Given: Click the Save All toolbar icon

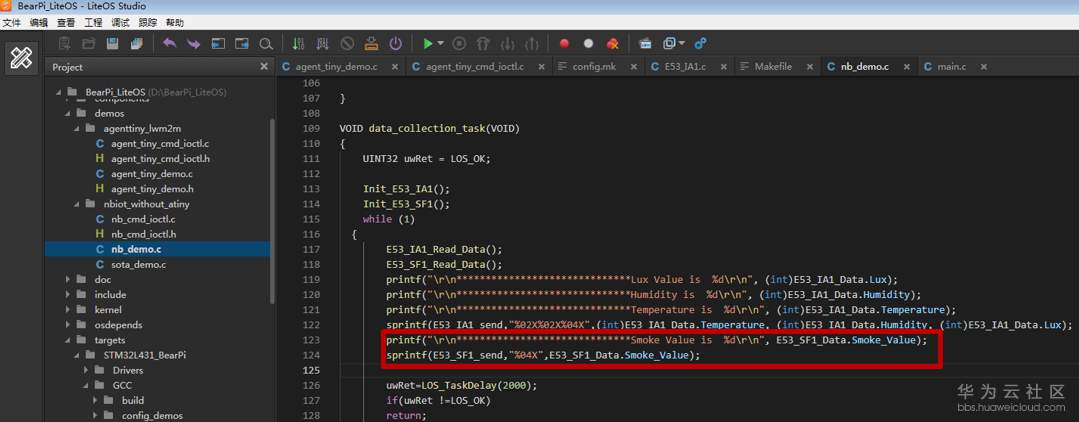Looking at the screenshot, I should (x=136, y=43).
